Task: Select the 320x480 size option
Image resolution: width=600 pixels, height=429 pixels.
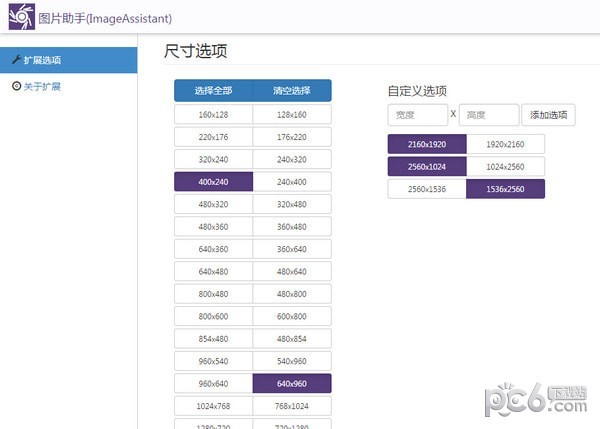Action: tap(292, 204)
